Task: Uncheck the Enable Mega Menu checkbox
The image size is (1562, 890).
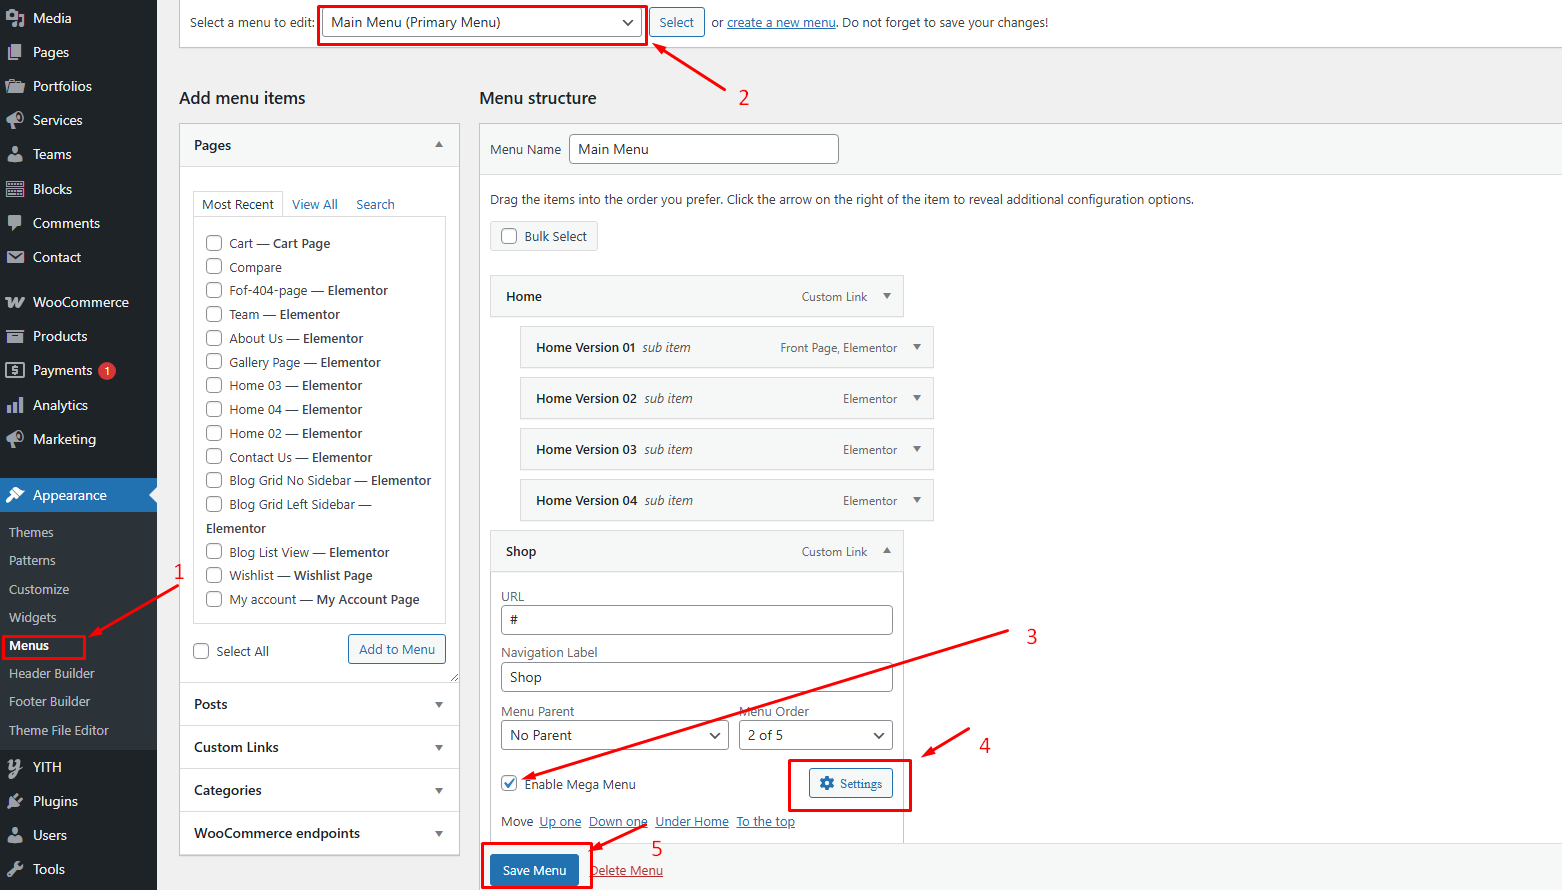Action: [510, 783]
